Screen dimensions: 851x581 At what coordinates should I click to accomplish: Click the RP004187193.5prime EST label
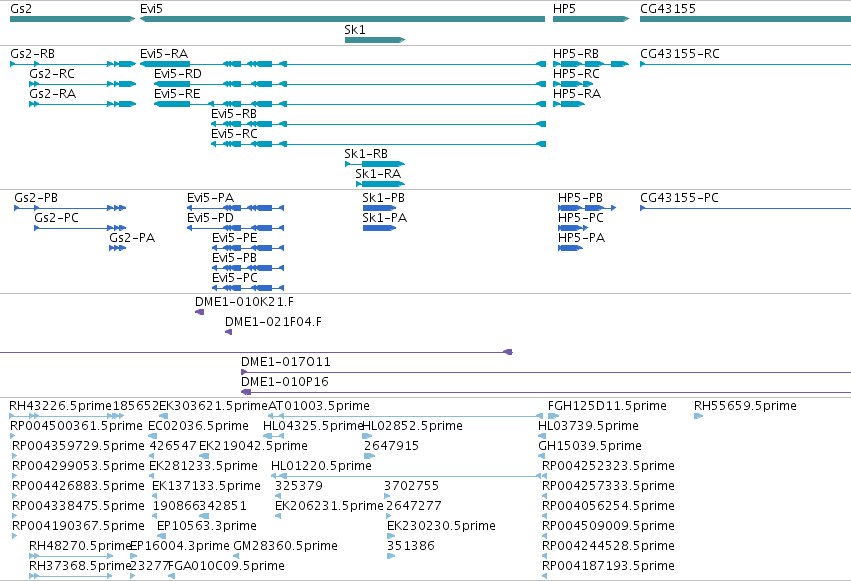tap(608, 567)
